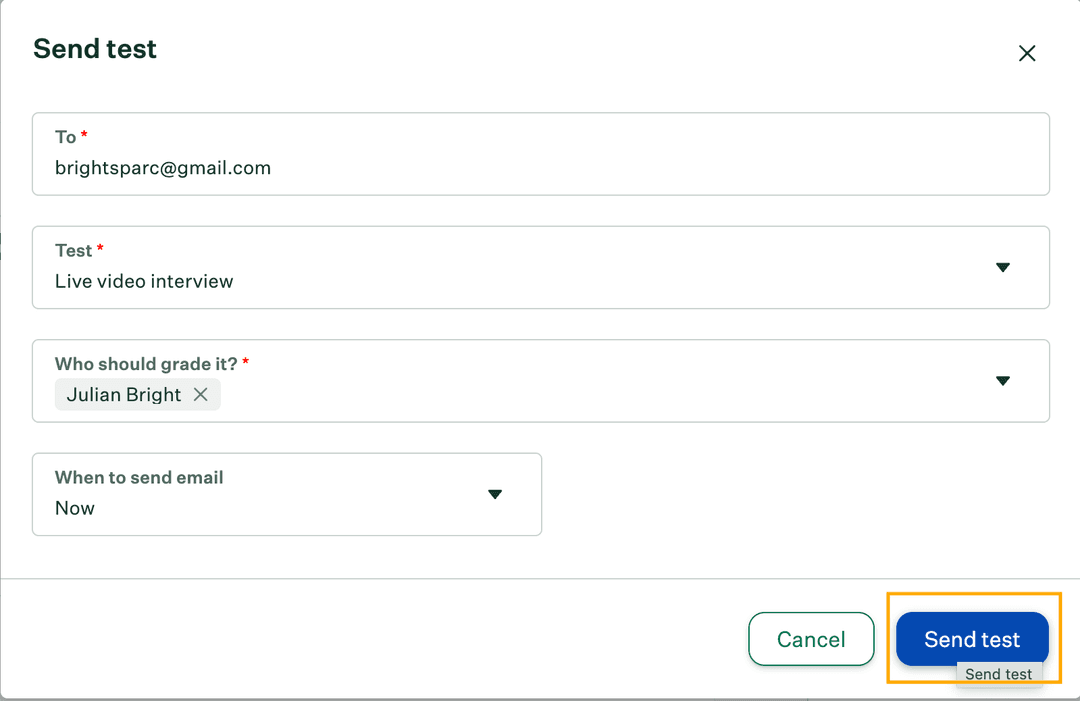Click empty space right of Live video interview
1080x701 pixels.
[600, 281]
